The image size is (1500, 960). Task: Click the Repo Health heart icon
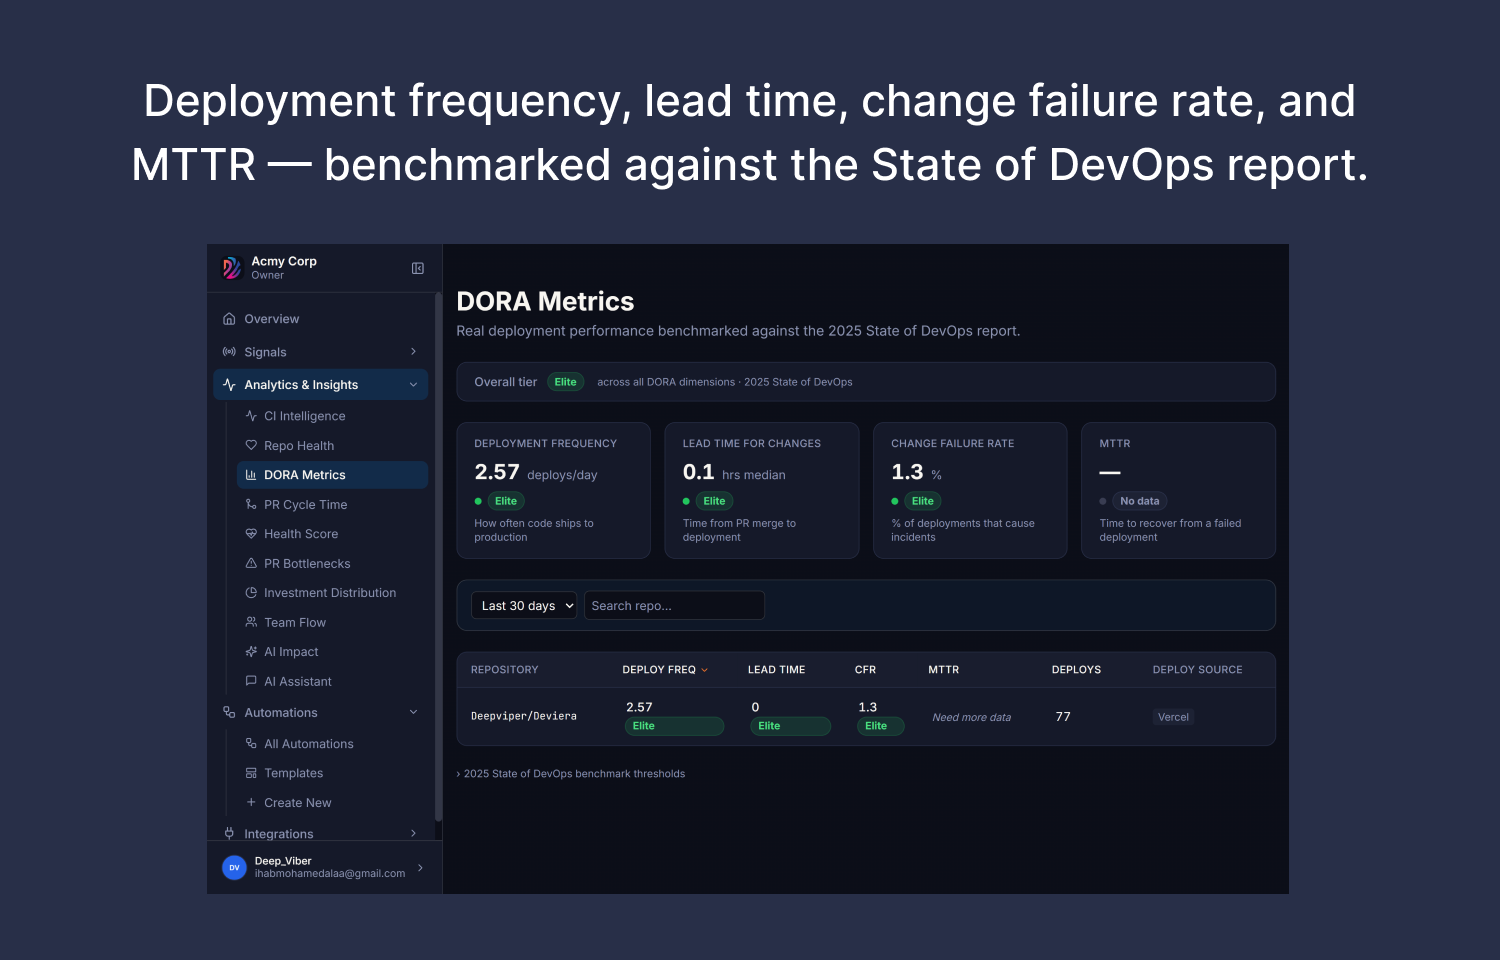click(251, 446)
